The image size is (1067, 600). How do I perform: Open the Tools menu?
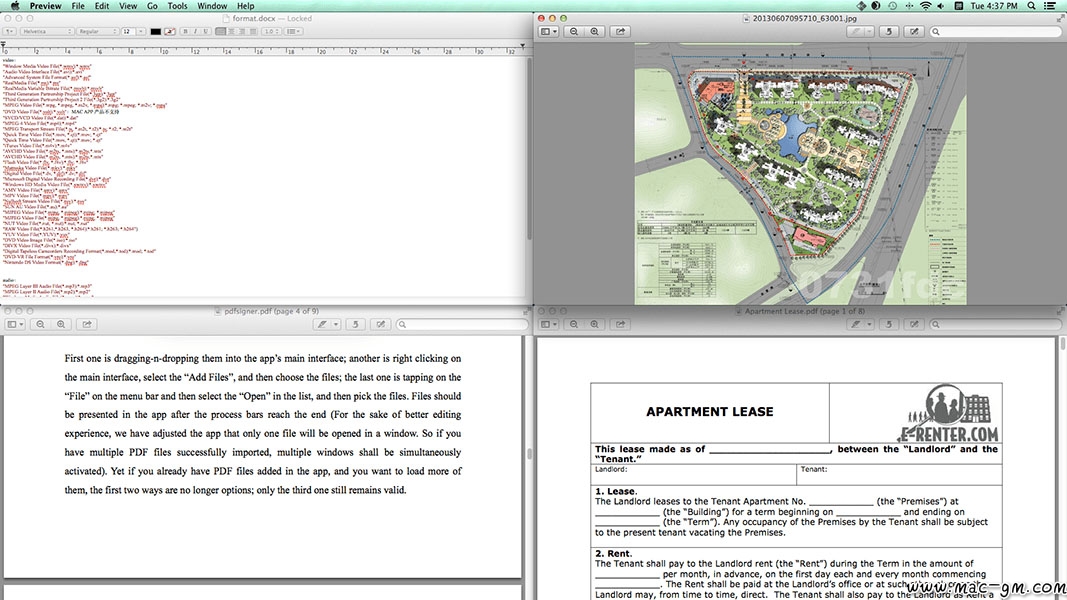coord(177,6)
